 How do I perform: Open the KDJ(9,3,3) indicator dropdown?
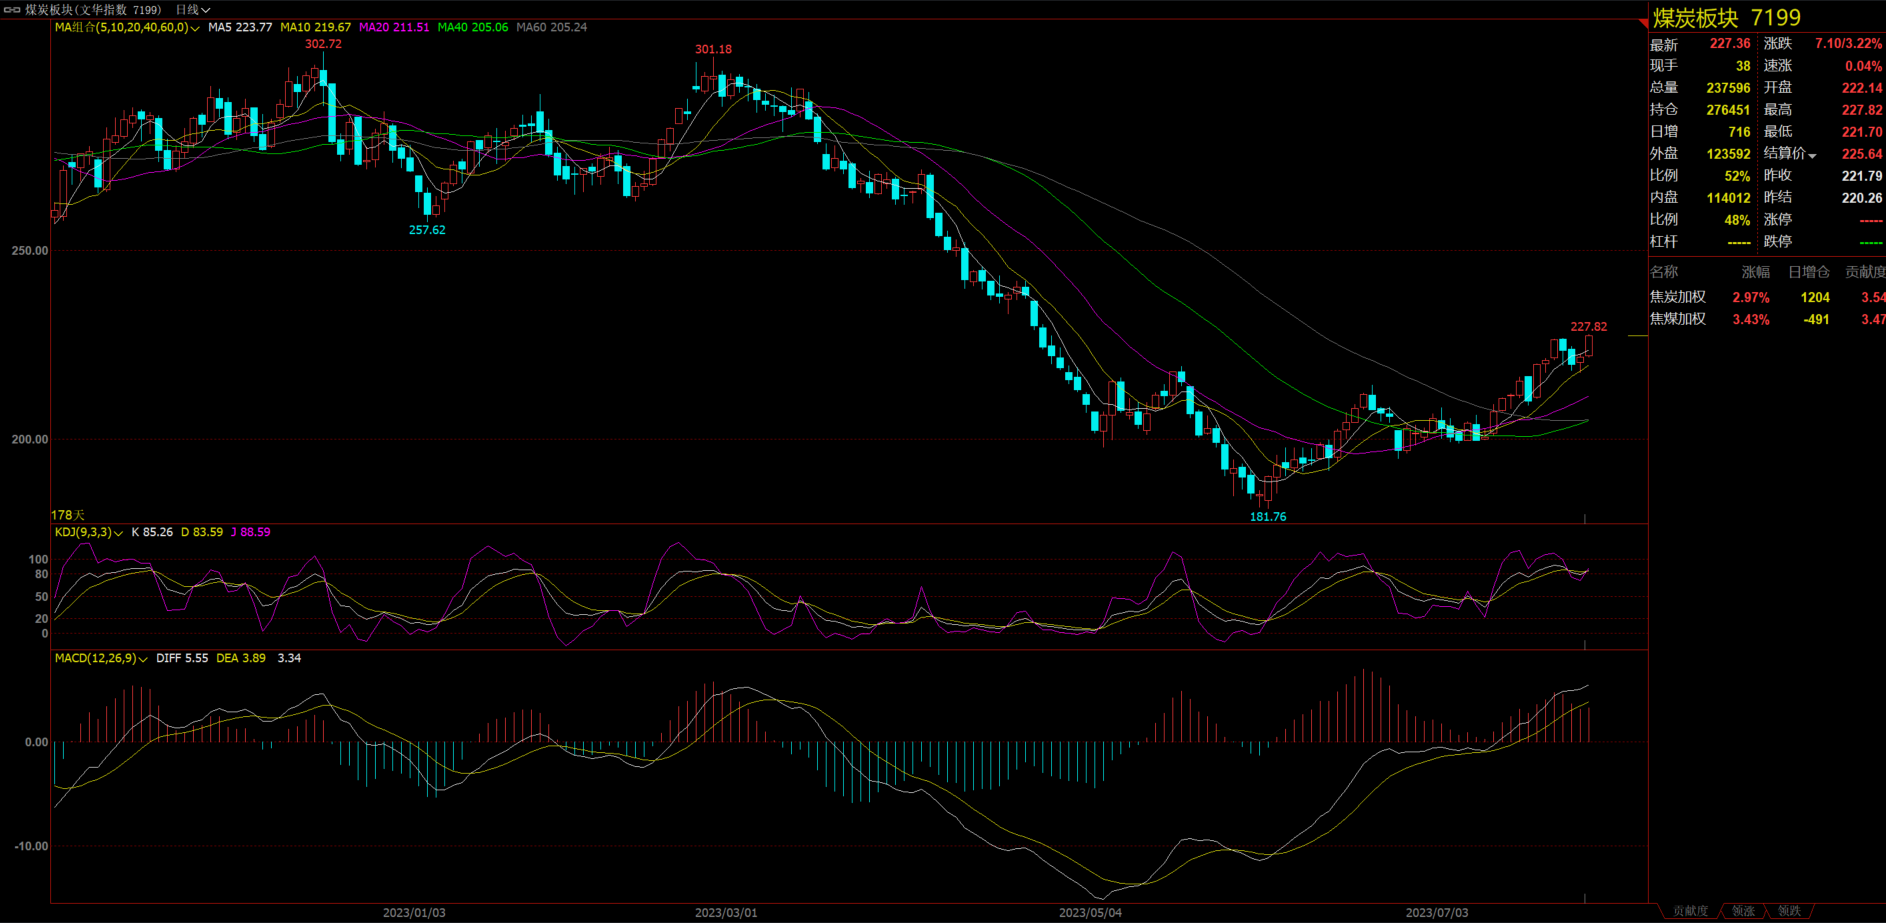pyautogui.click(x=118, y=533)
